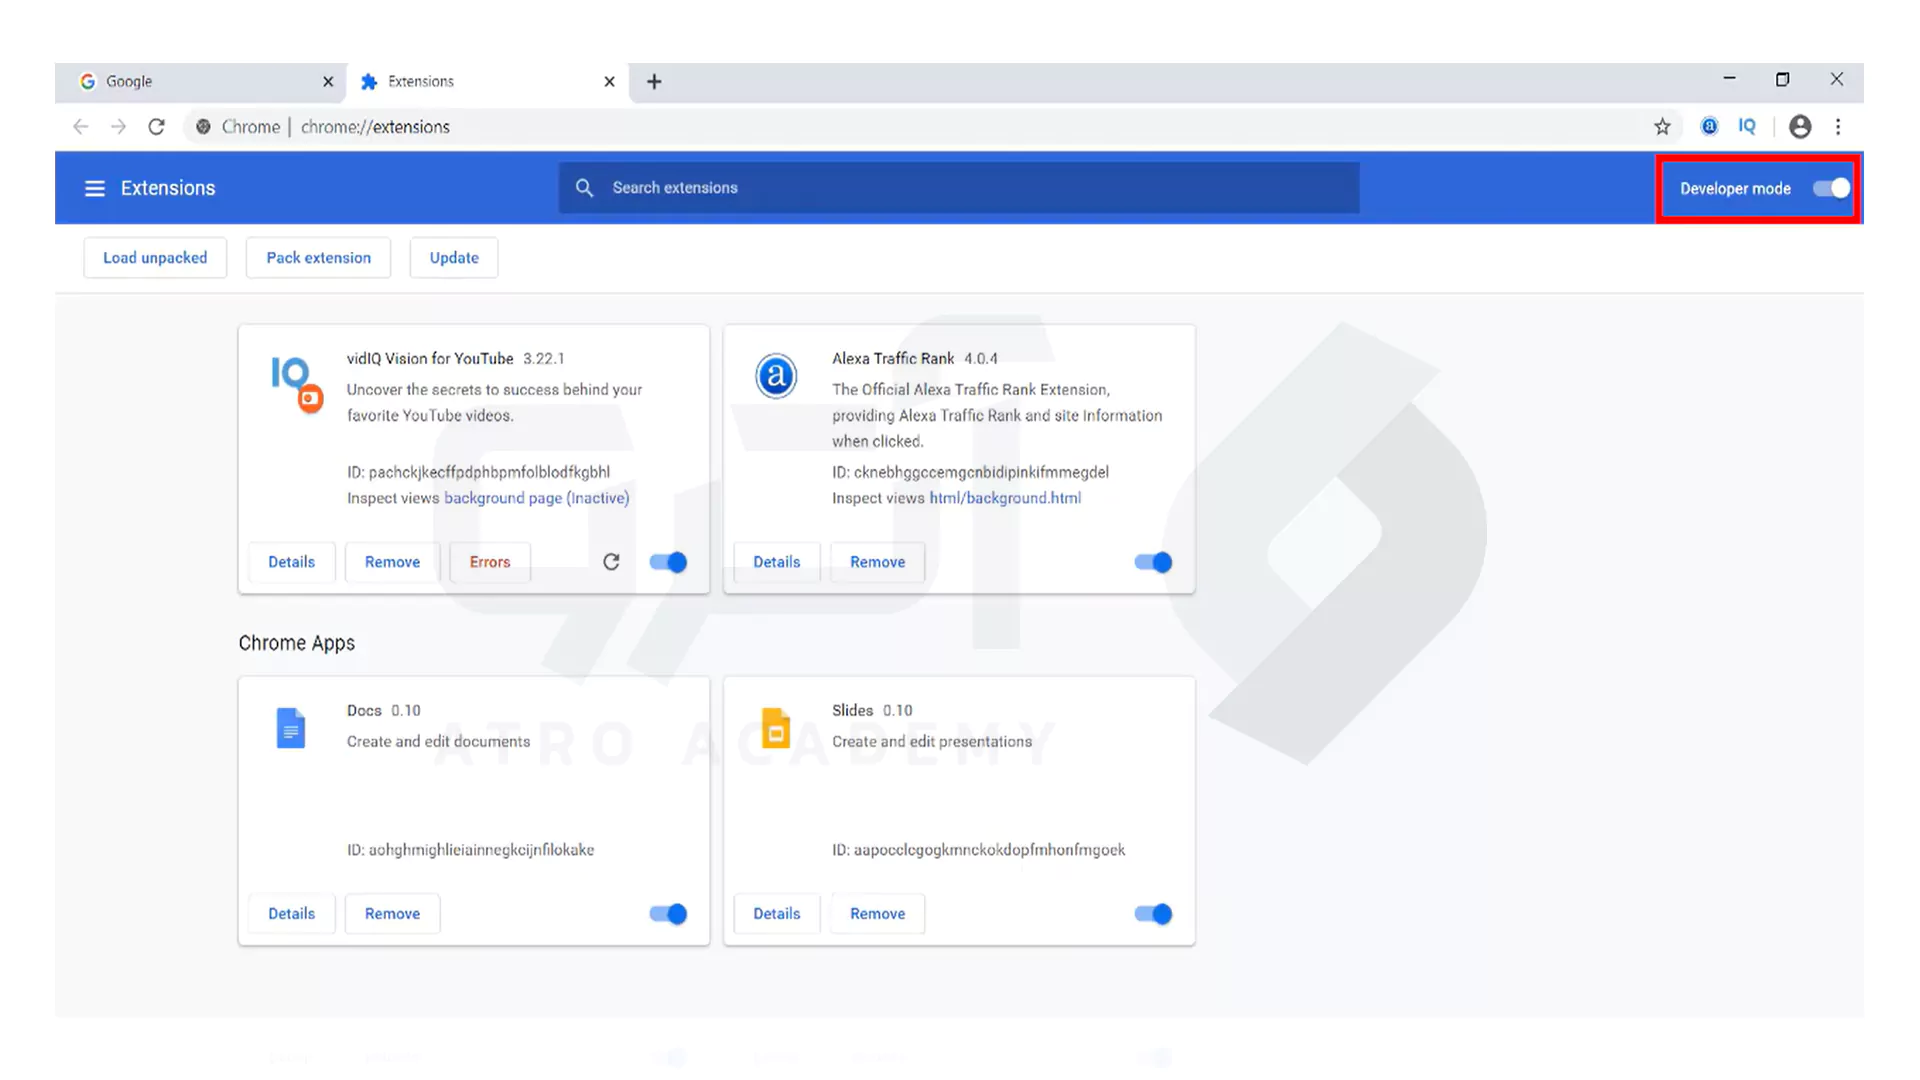Image resolution: width=1920 pixels, height=1080 pixels.
Task: Click the site info icon in address bar
Action: pos(203,127)
